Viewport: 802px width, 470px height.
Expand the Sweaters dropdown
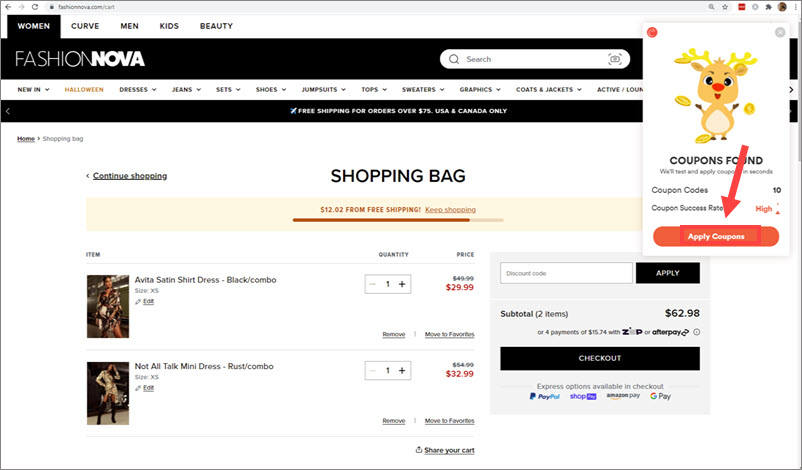(x=423, y=89)
